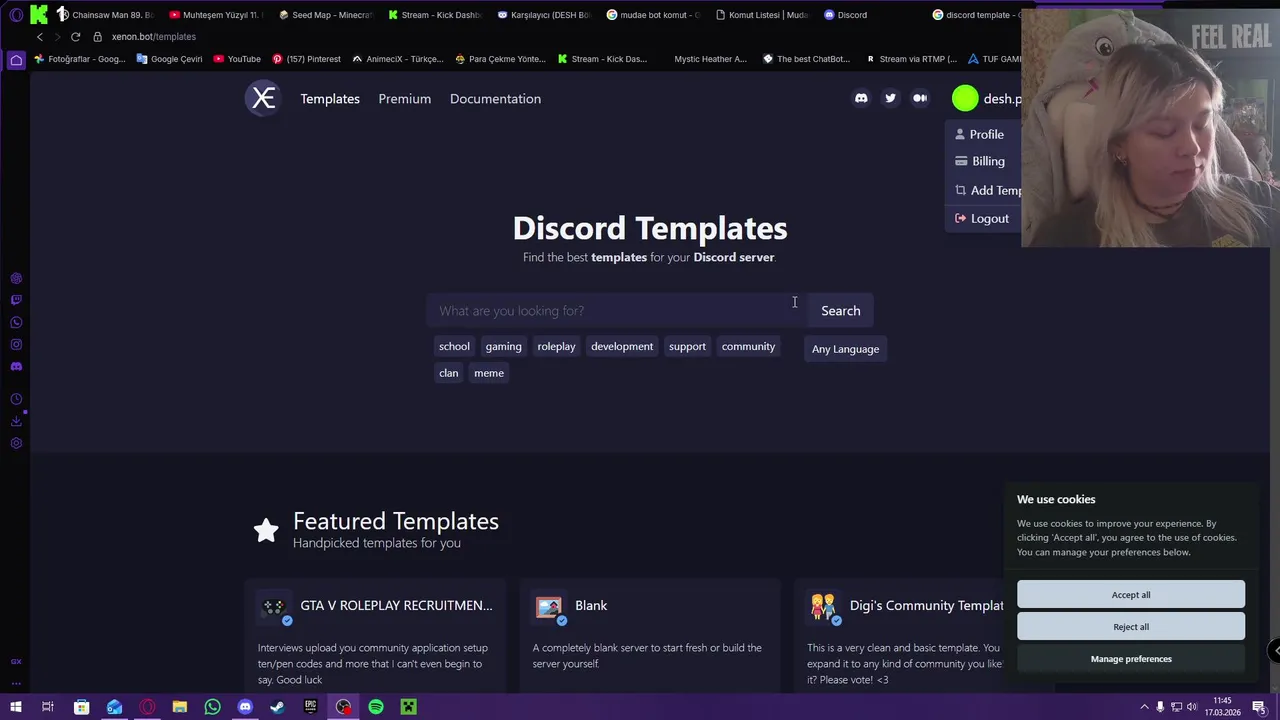Image resolution: width=1280 pixels, height=720 pixels.
Task: Click the sidebar three-dots more icon
Action: coord(16,684)
